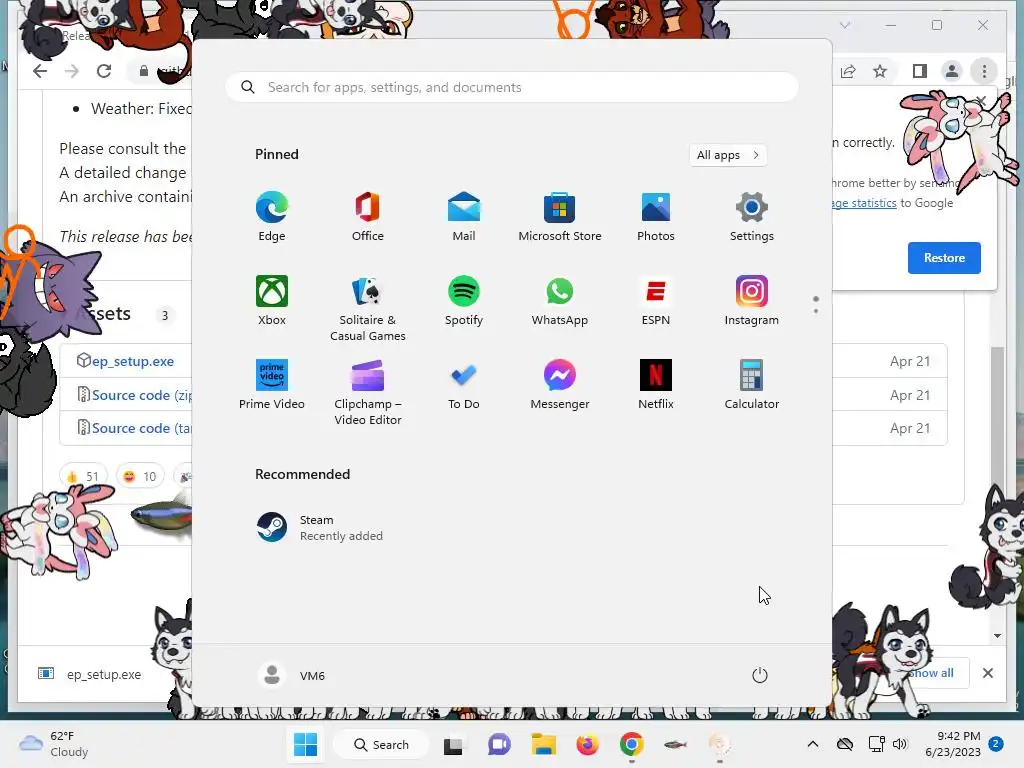Open taskbar Search box
This screenshot has height=768, width=1024.
[x=381, y=744]
